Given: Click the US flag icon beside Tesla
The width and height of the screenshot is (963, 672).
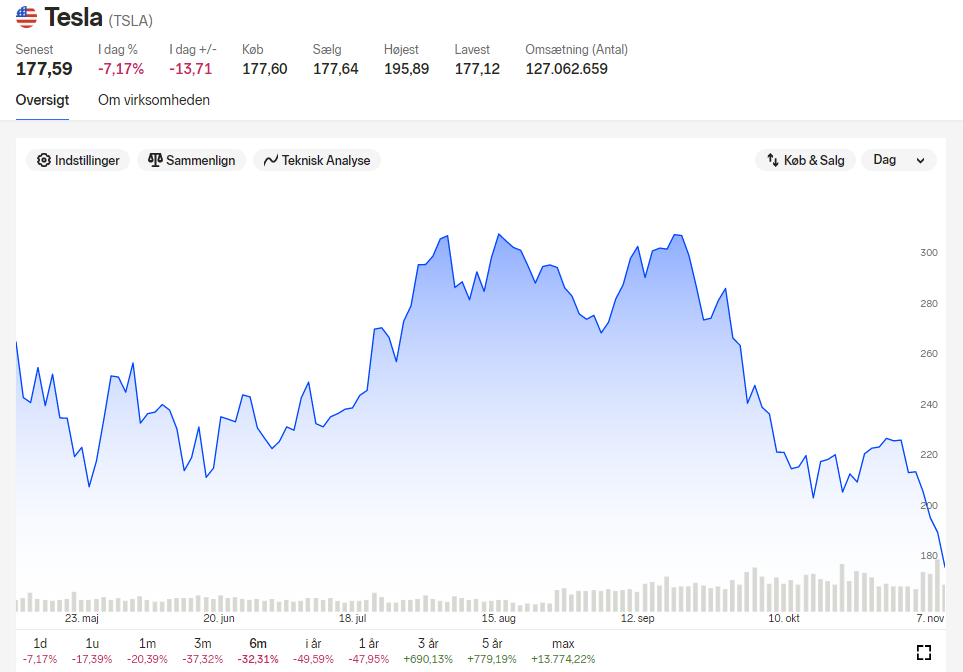Looking at the screenshot, I should point(26,17).
